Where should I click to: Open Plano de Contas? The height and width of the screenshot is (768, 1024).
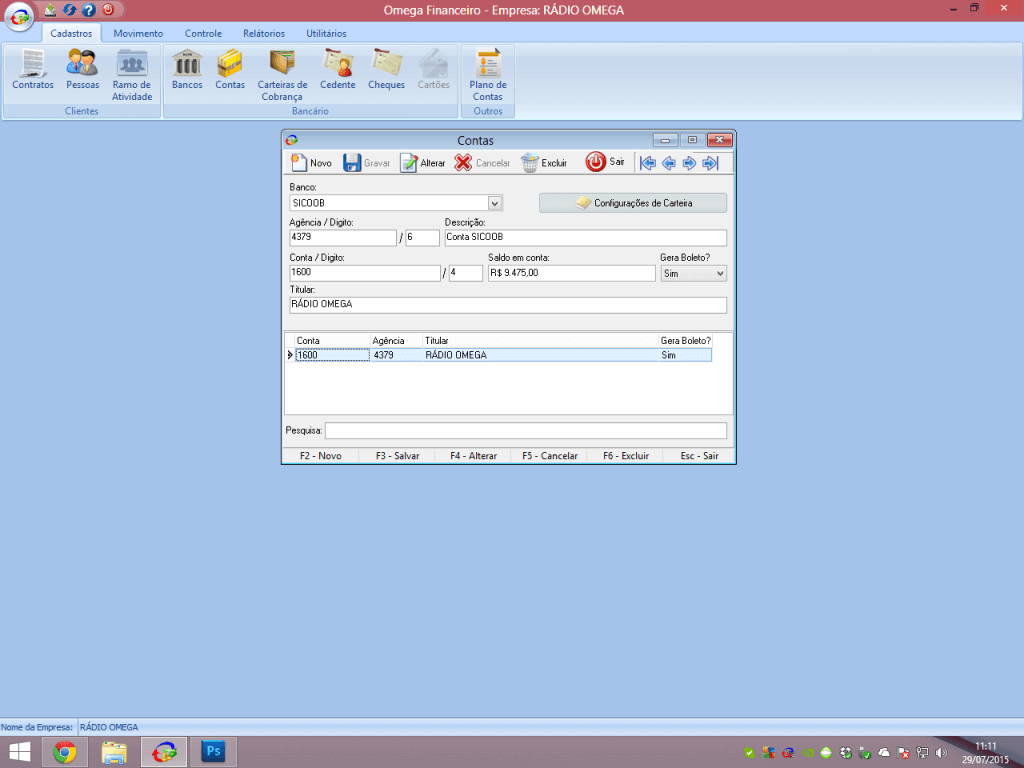(x=488, y=74)
